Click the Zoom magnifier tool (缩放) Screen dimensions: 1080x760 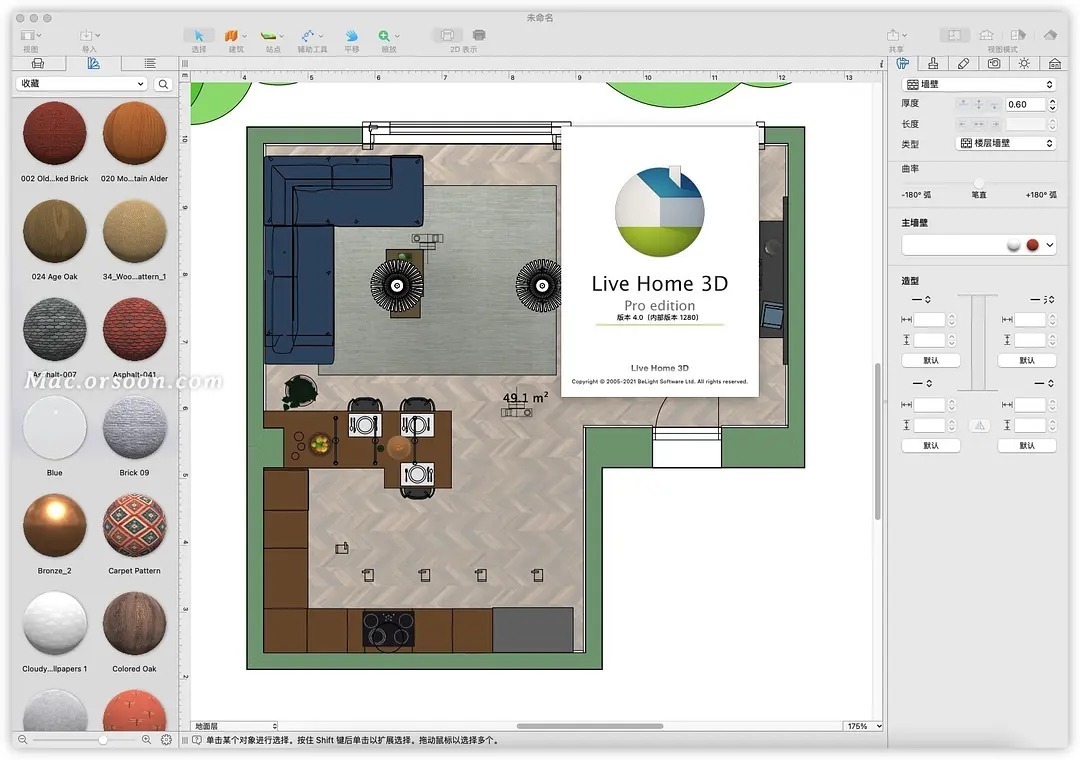(385, 36)
